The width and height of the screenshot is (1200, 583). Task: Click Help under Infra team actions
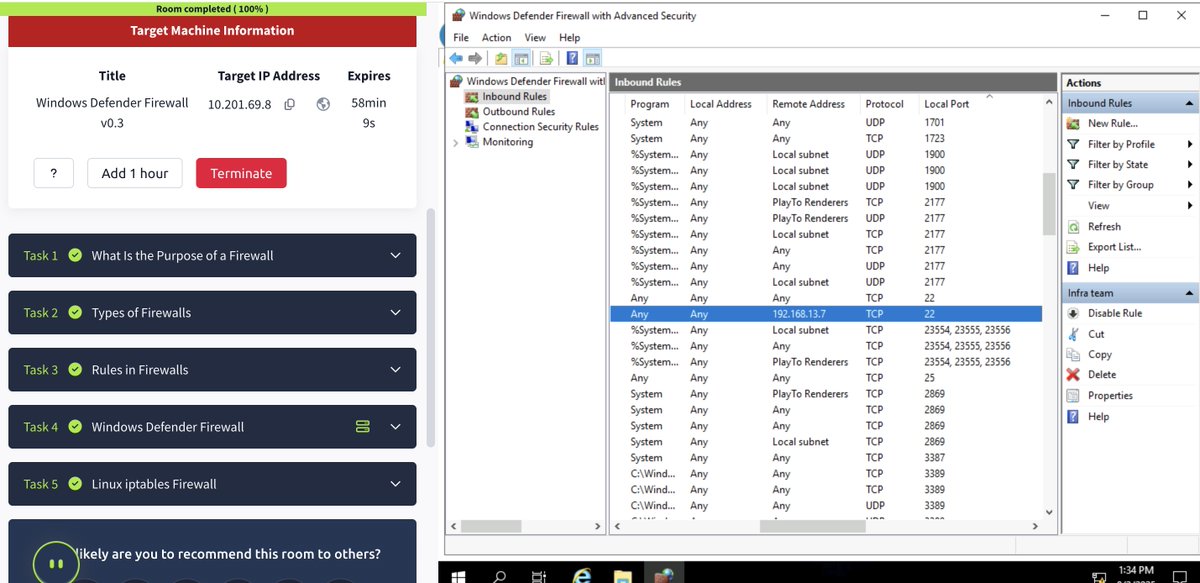point(1098,417)
